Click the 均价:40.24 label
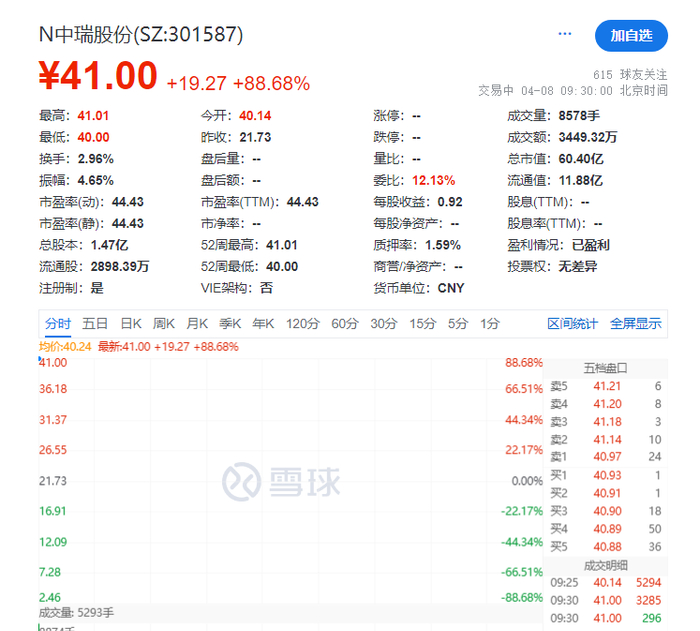The width and height of the screenshot is (700, 631). click(x=65, y=347)
